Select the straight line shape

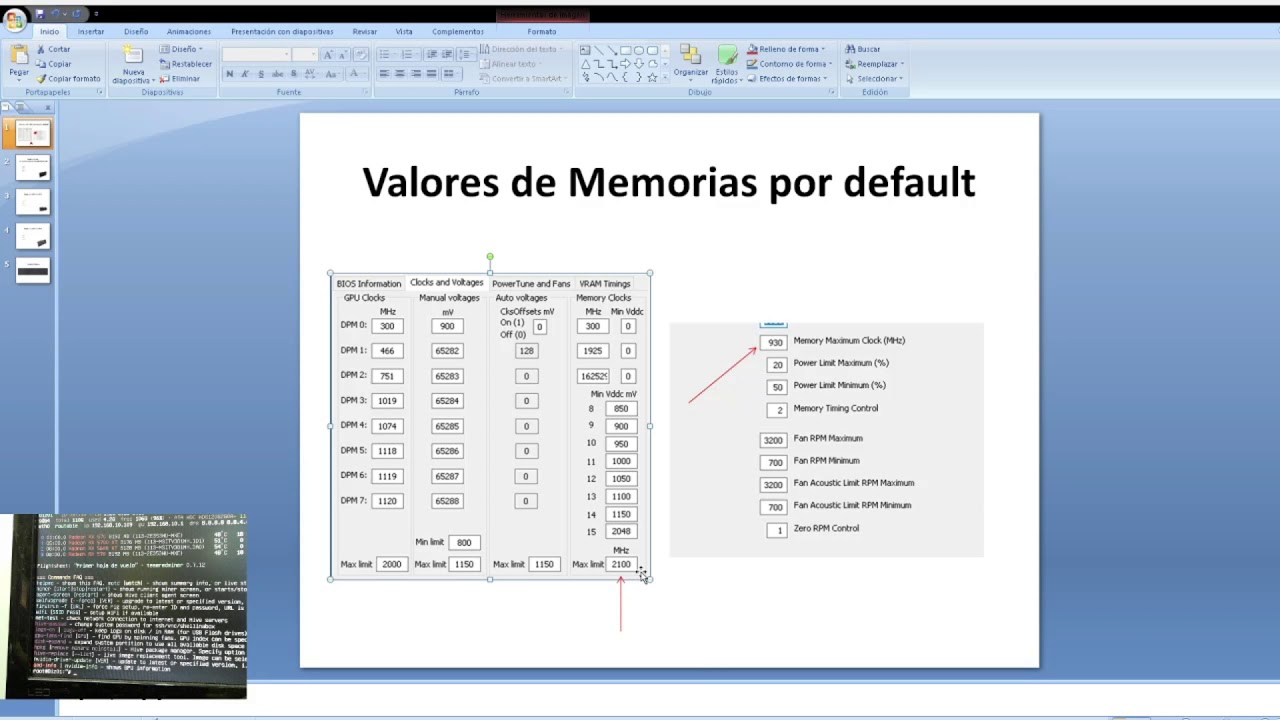(599, 50)
